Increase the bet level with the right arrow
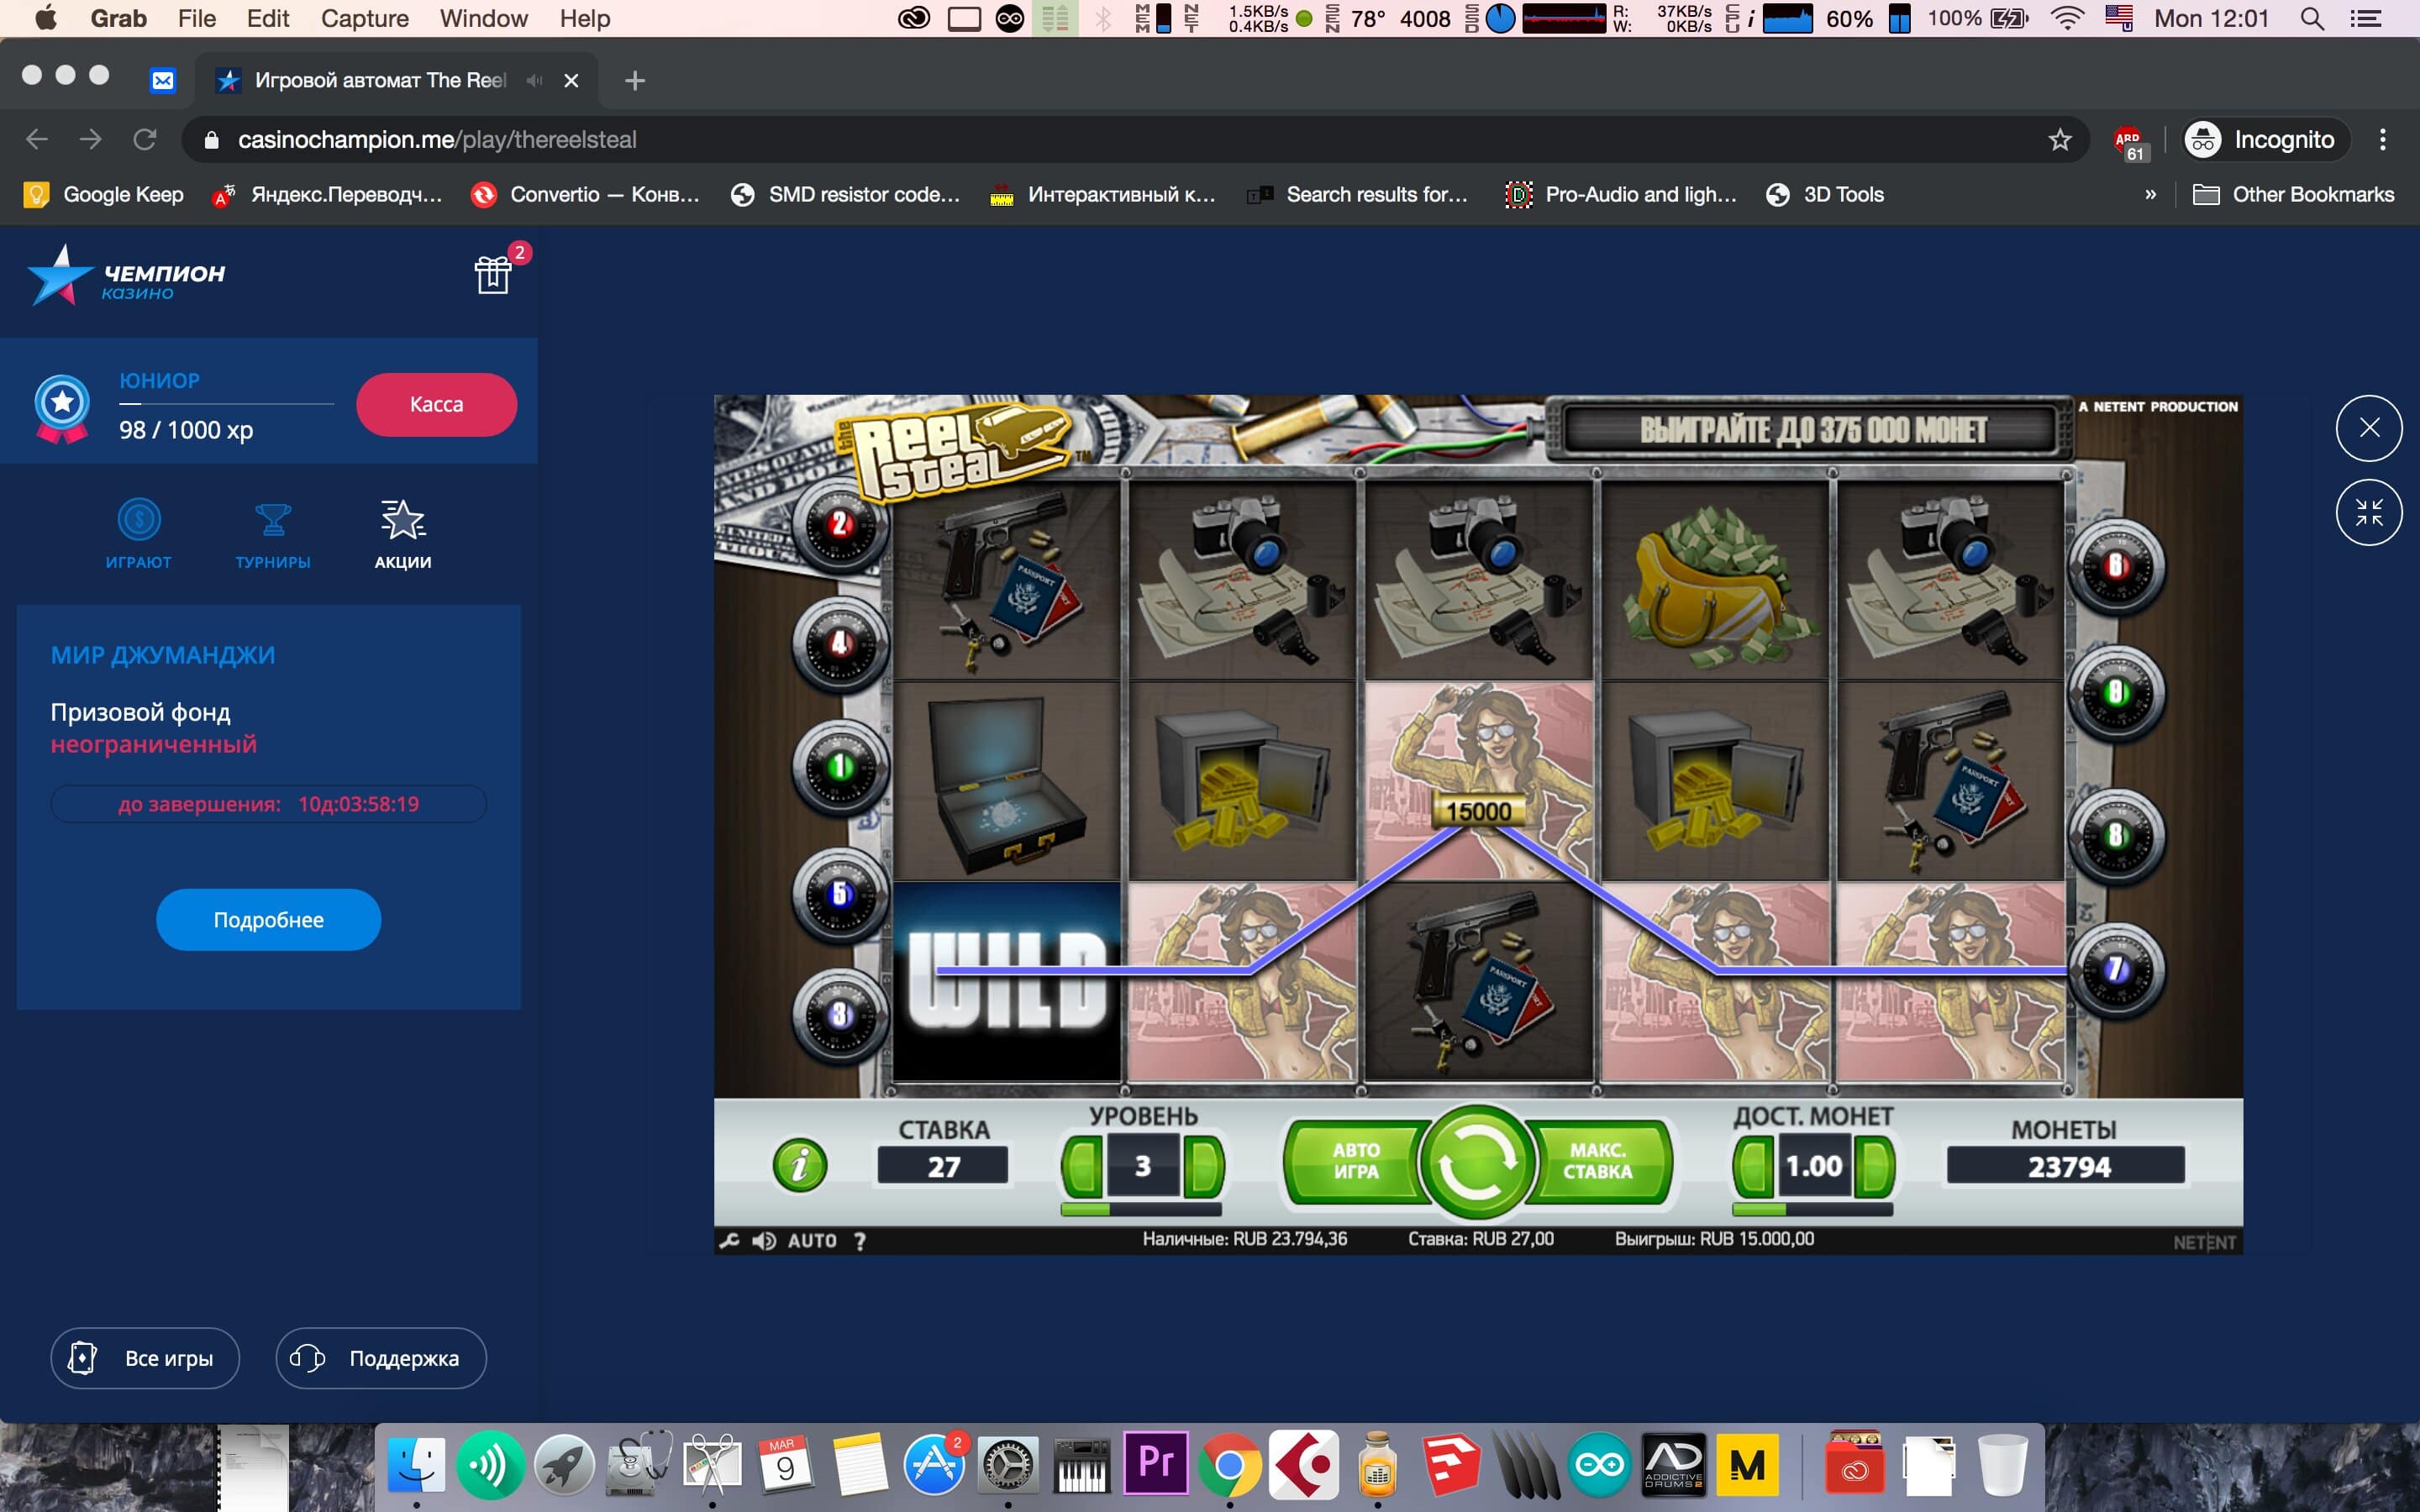 [x=1203, y=1166]
